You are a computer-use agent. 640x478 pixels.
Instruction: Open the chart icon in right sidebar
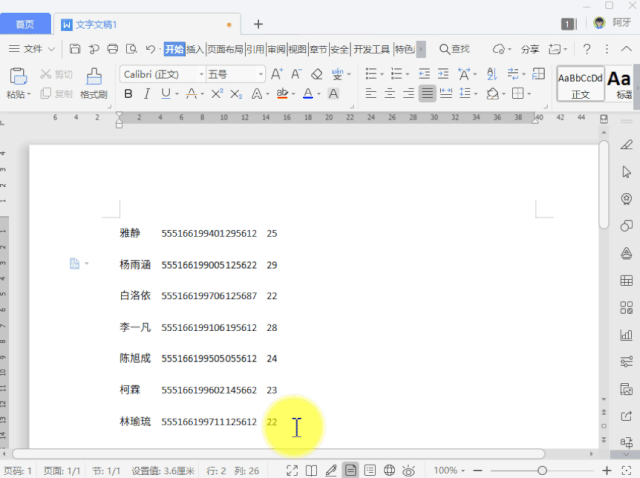(627, 335)
